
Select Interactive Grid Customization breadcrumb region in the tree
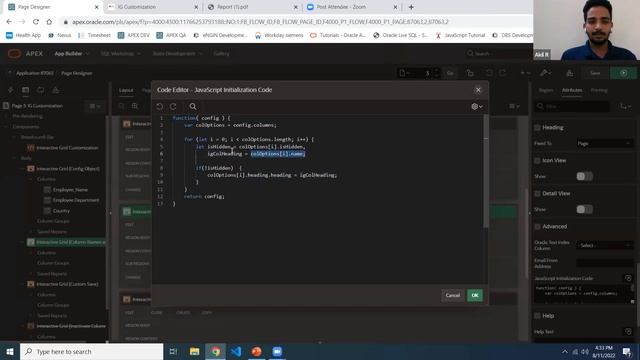(67, 148)
